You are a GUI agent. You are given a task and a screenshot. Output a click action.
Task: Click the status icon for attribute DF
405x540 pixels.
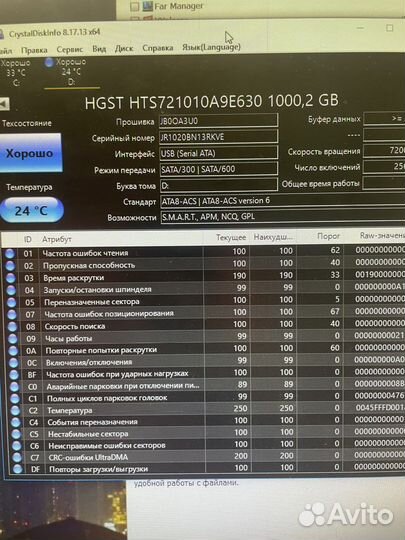coord(17,469)
